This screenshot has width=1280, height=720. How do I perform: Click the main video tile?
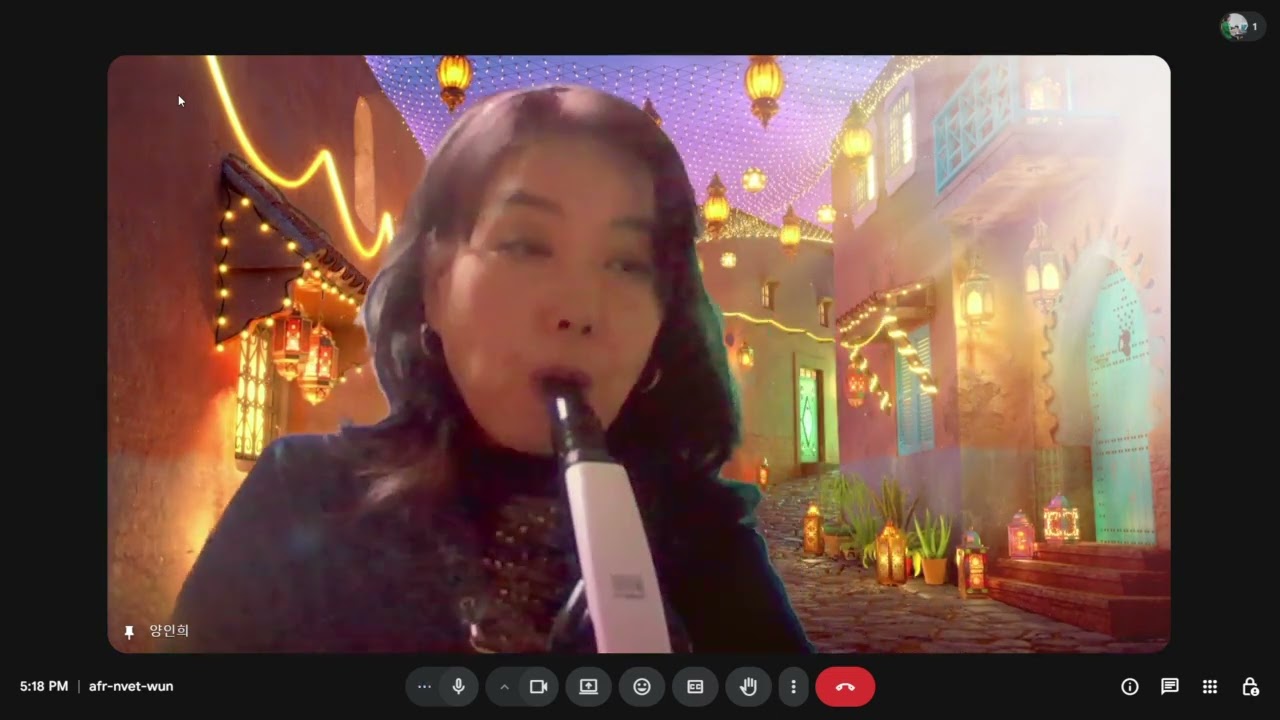click(x=639, y=354)
